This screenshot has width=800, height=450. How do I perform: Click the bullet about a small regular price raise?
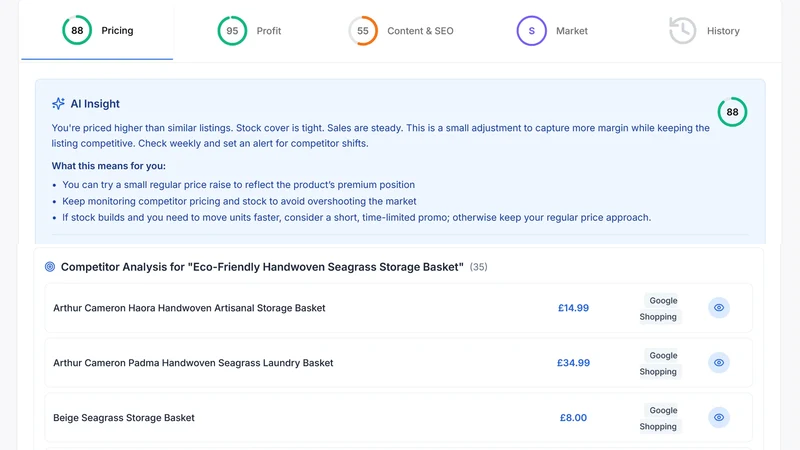239,185
